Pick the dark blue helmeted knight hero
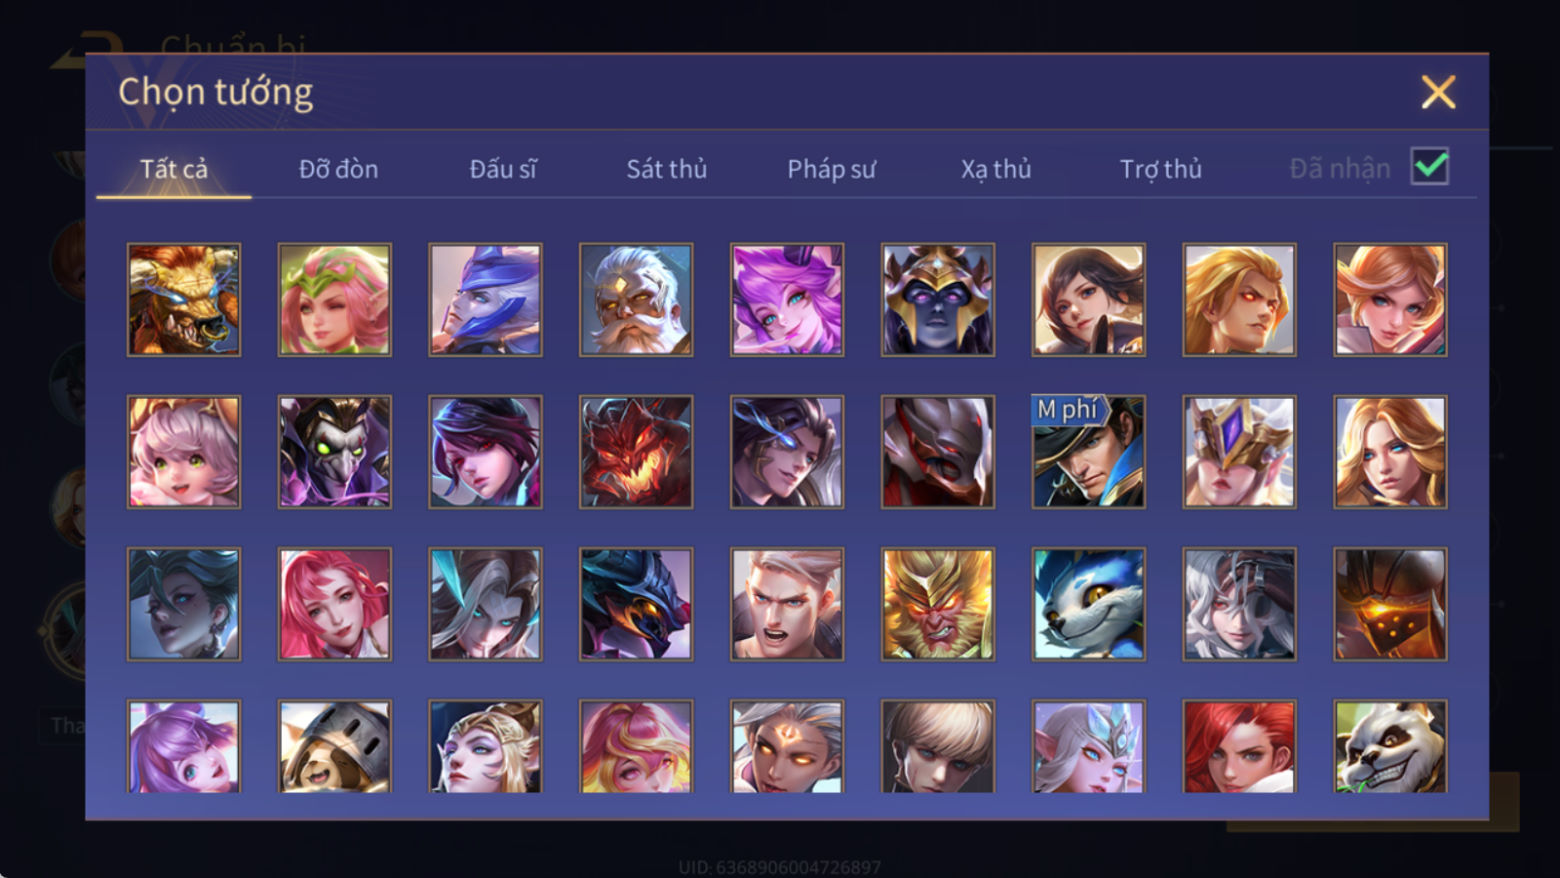The height and width of the screenshot is (878, 1560). [938, 300]
